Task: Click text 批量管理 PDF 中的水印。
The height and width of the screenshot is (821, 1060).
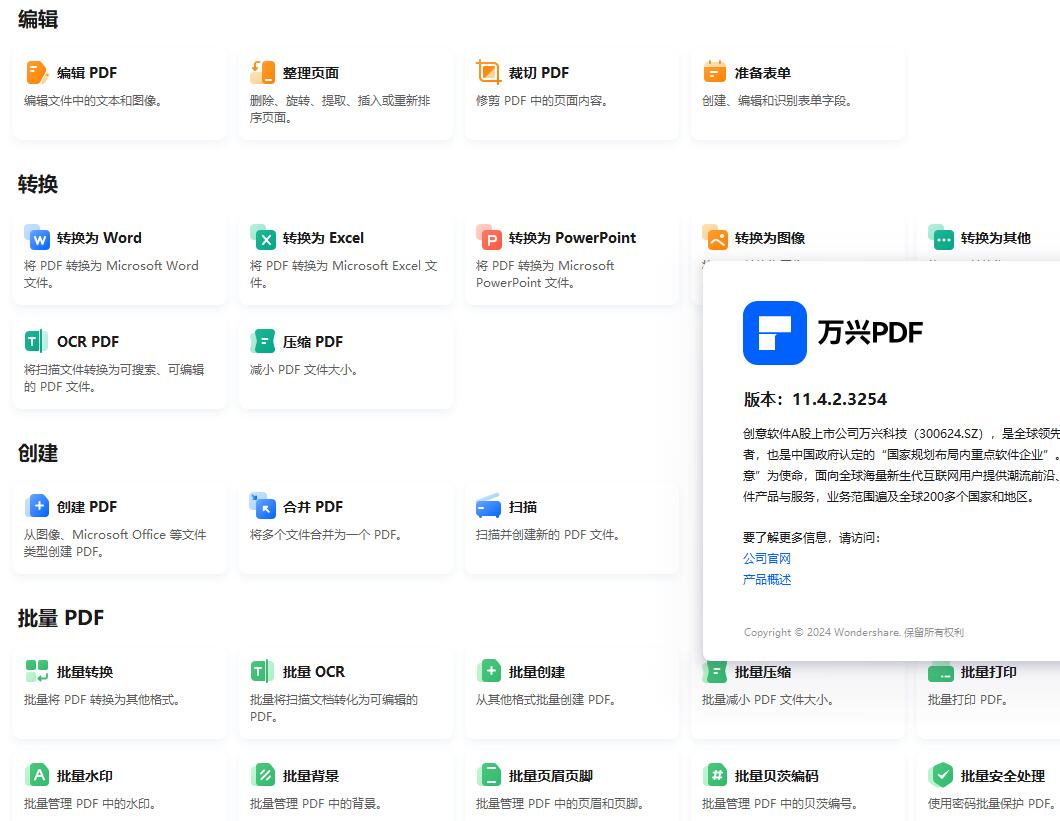Action: click(90, 804)
